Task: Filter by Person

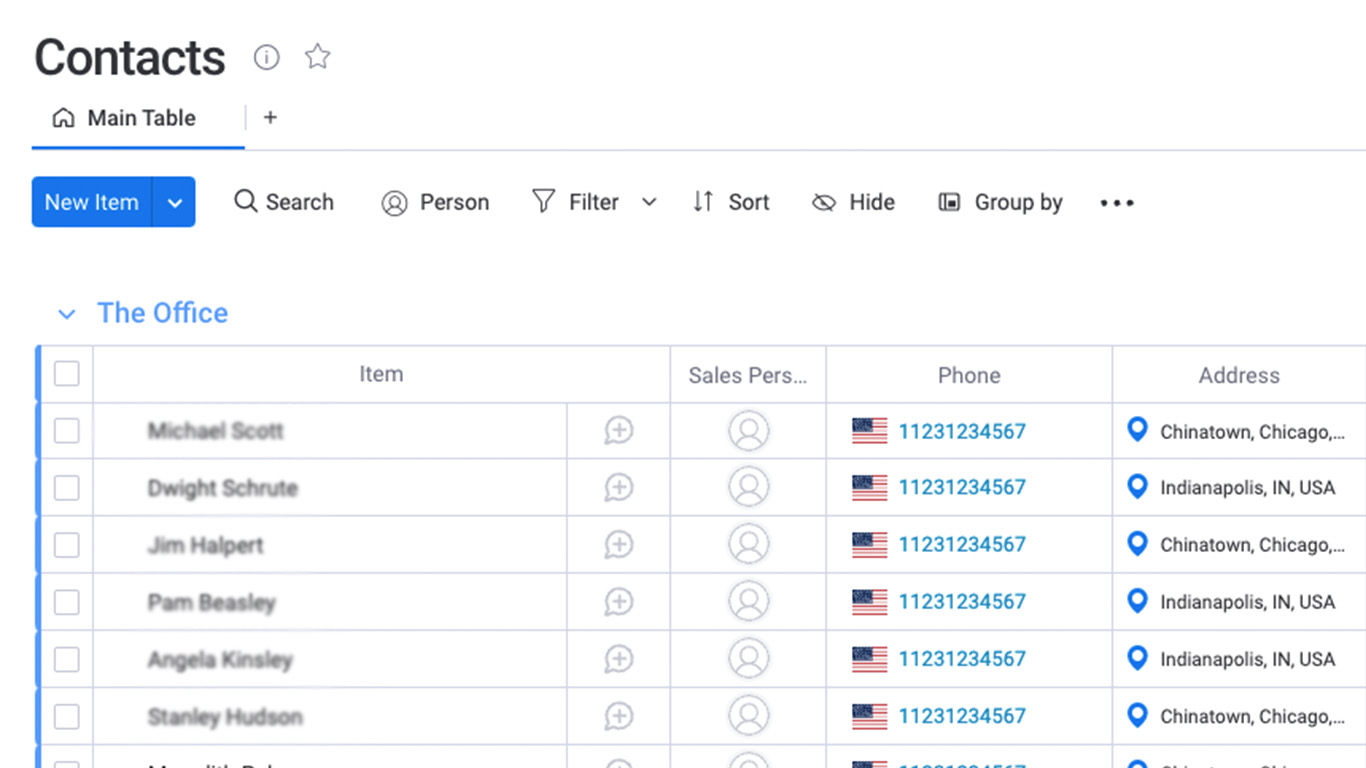Action: click(x=435, y=203)
